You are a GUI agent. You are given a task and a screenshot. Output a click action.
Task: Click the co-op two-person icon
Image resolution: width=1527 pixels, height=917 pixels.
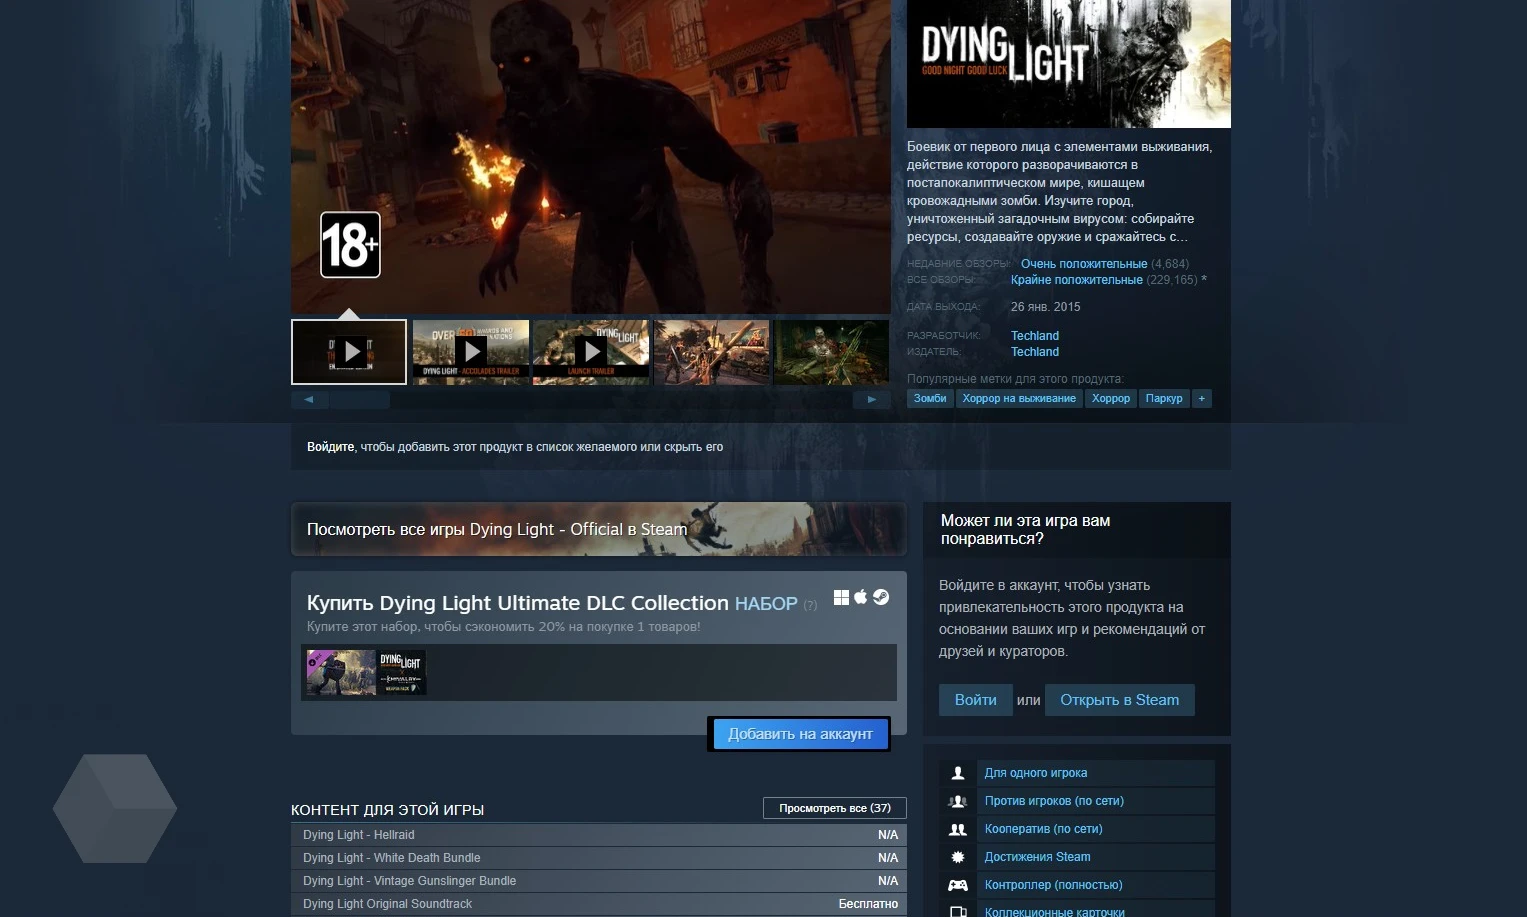click(958, 829)
